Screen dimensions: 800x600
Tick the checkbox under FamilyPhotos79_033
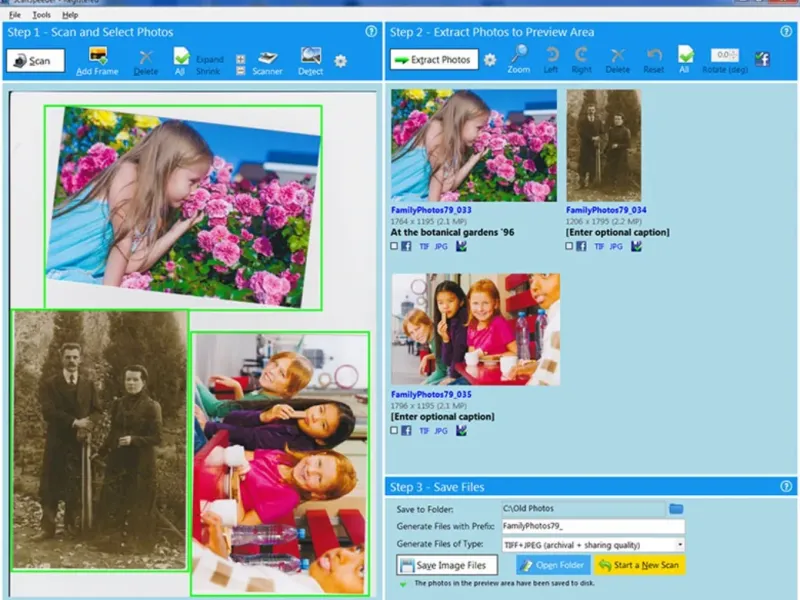(395, 245)
